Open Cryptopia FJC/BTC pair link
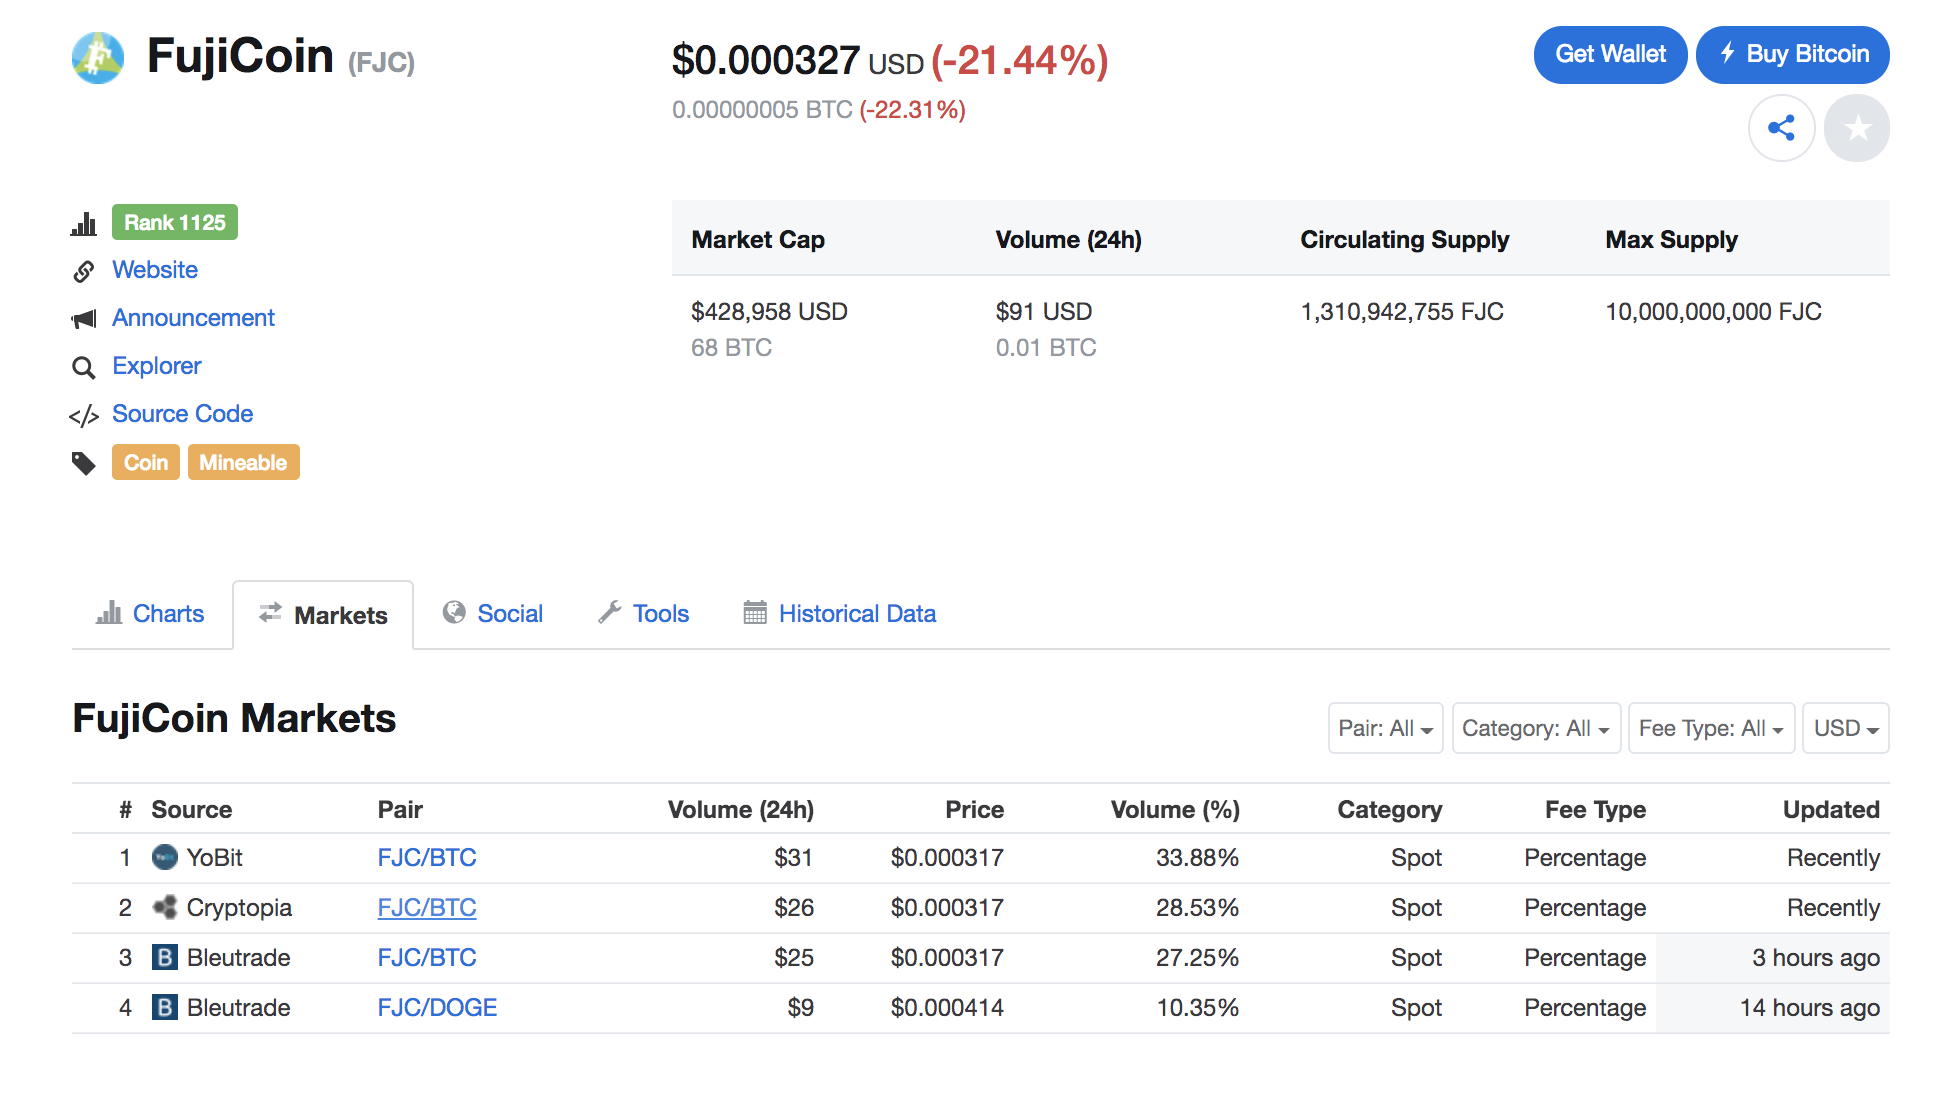The width and height of the screenshot is (1958, 1094). 427,907
